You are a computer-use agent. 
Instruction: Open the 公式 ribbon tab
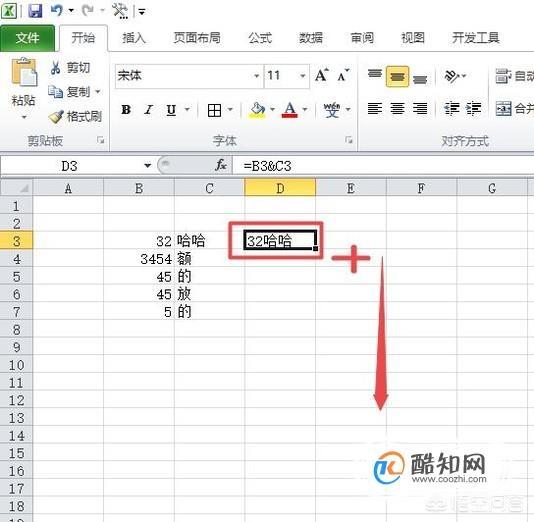[260, 38]
